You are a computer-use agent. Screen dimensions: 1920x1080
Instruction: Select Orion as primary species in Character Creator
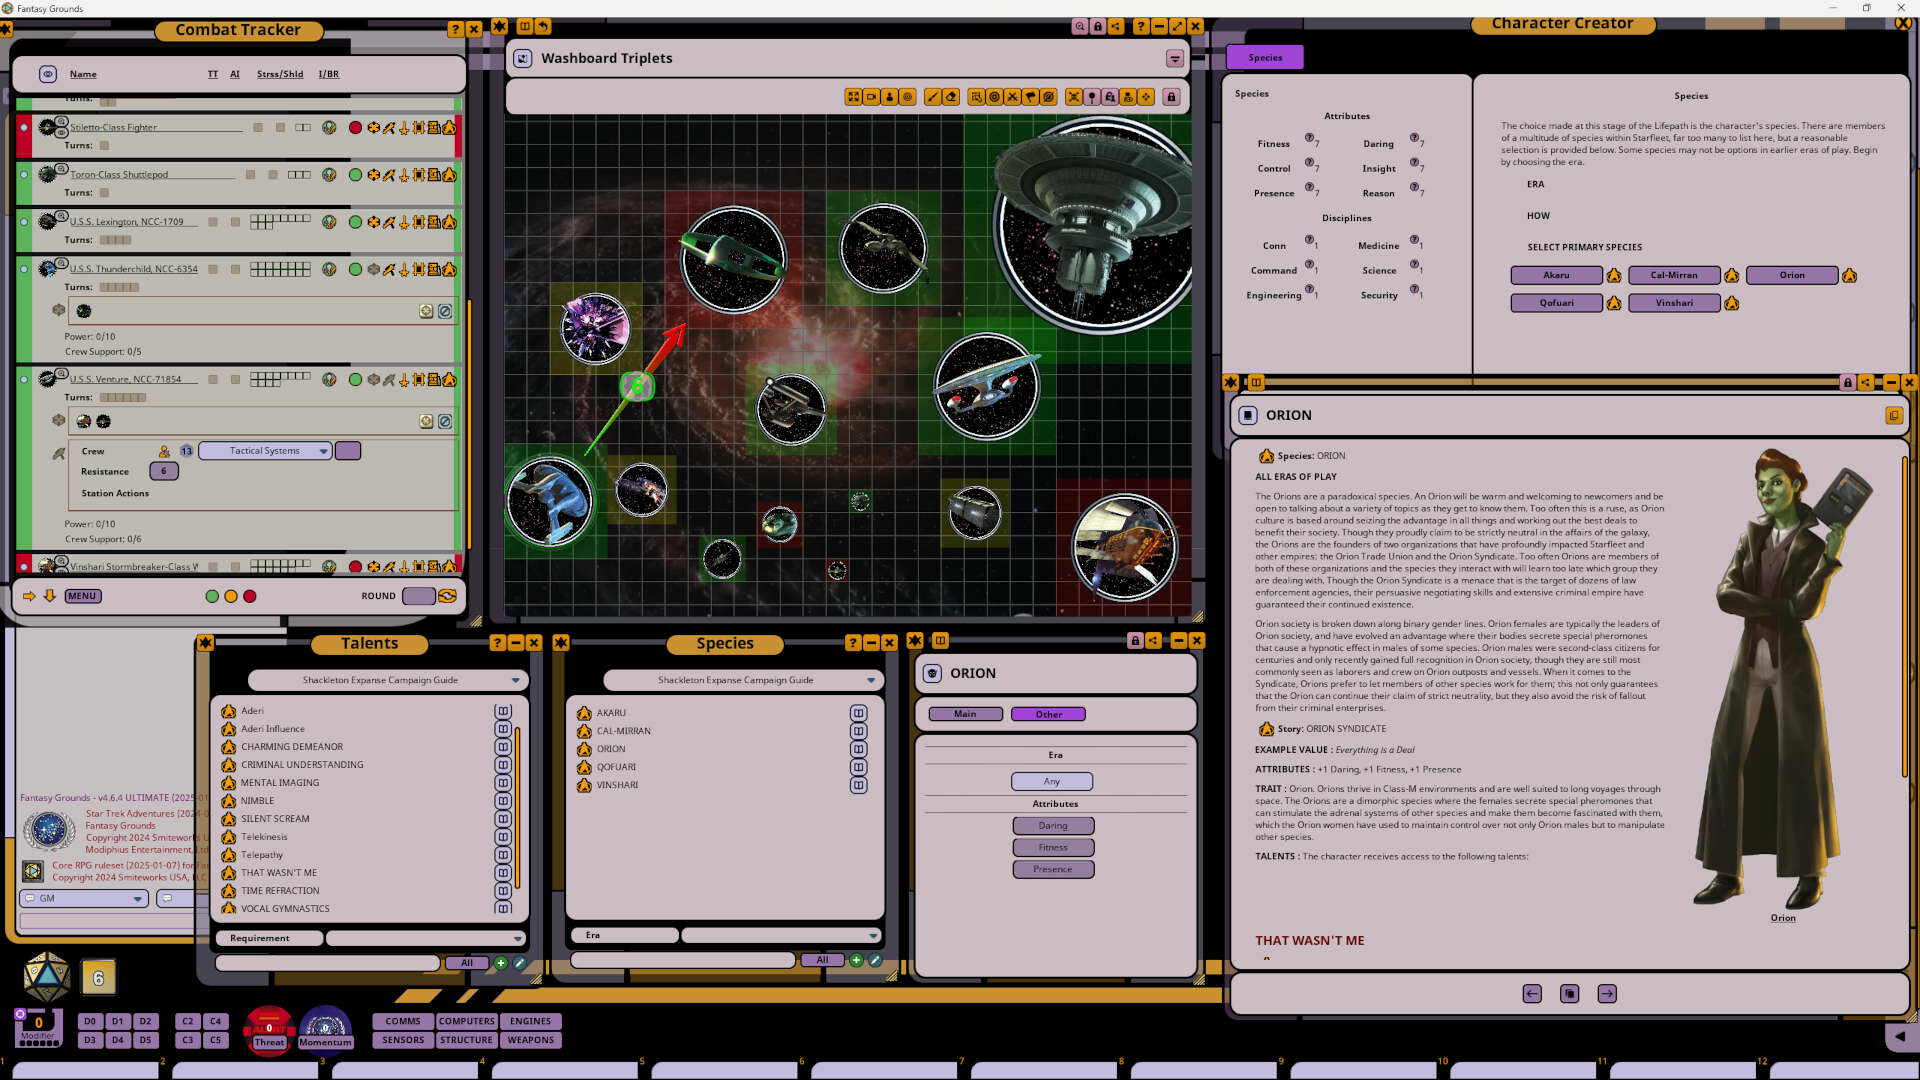click(1791, 275)
